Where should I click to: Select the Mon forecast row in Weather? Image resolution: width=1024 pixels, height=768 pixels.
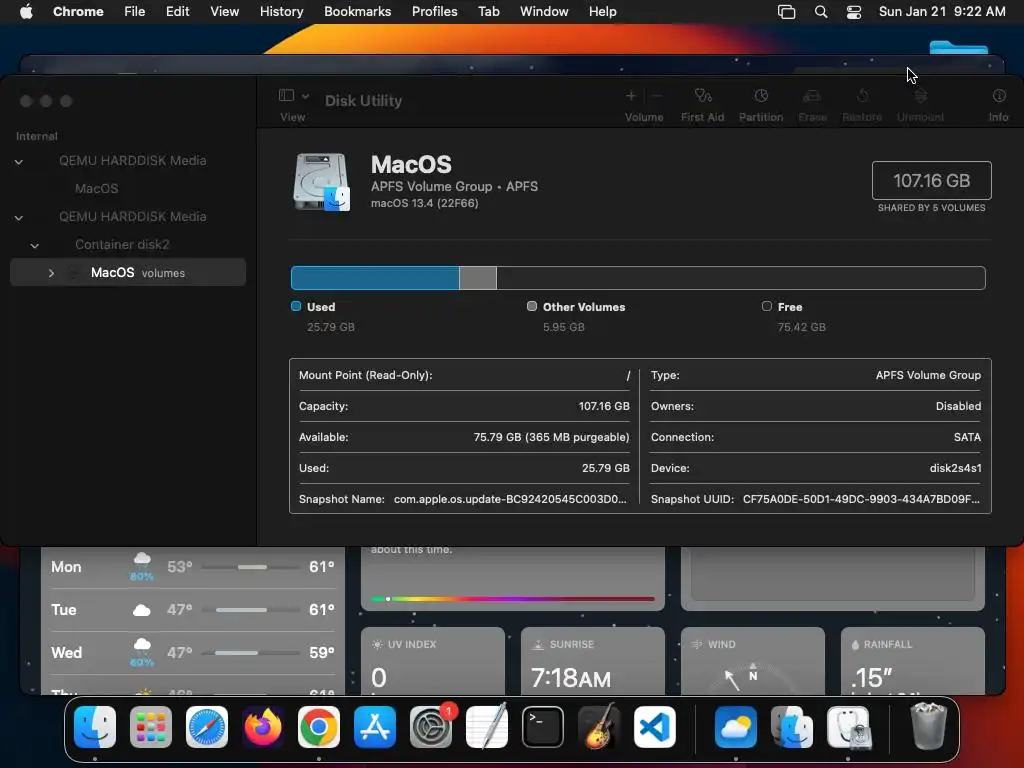192,567
